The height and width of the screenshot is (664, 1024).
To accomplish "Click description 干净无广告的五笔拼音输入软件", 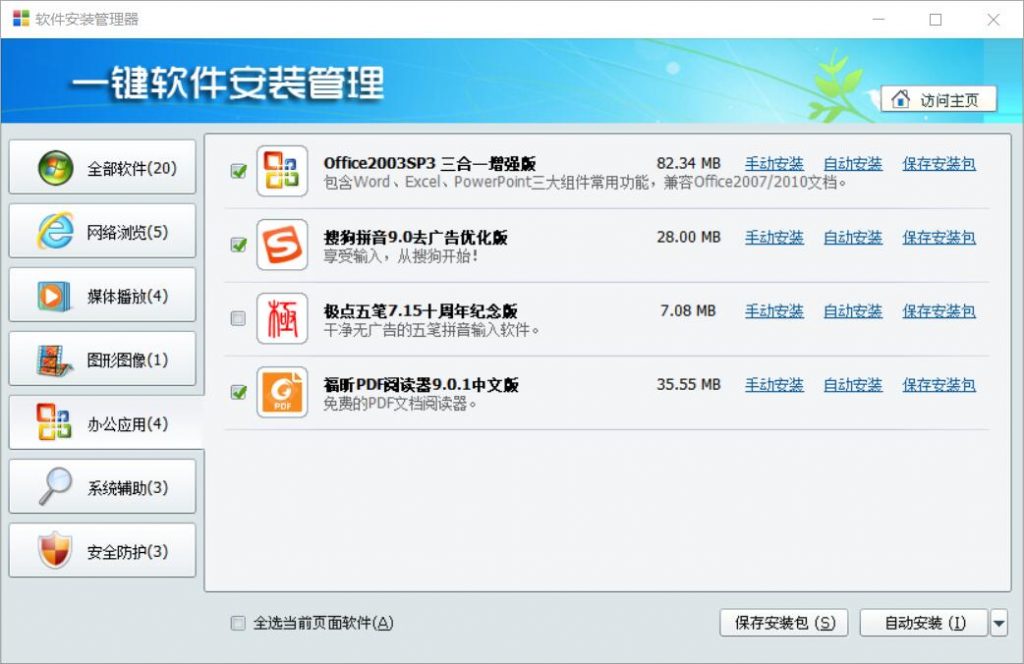I will [431, 330].
